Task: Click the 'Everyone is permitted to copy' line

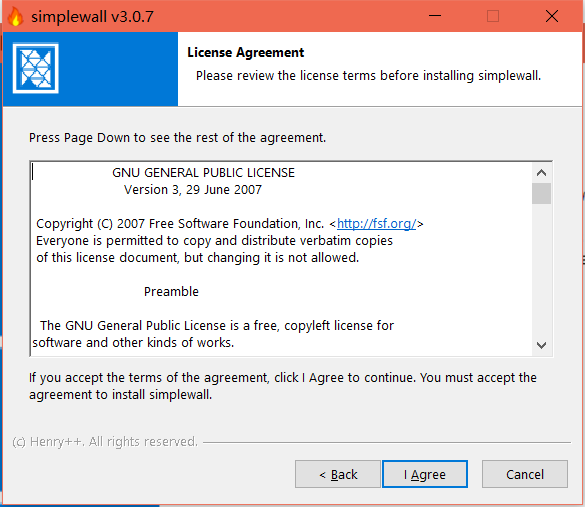Action: [214, 241]
